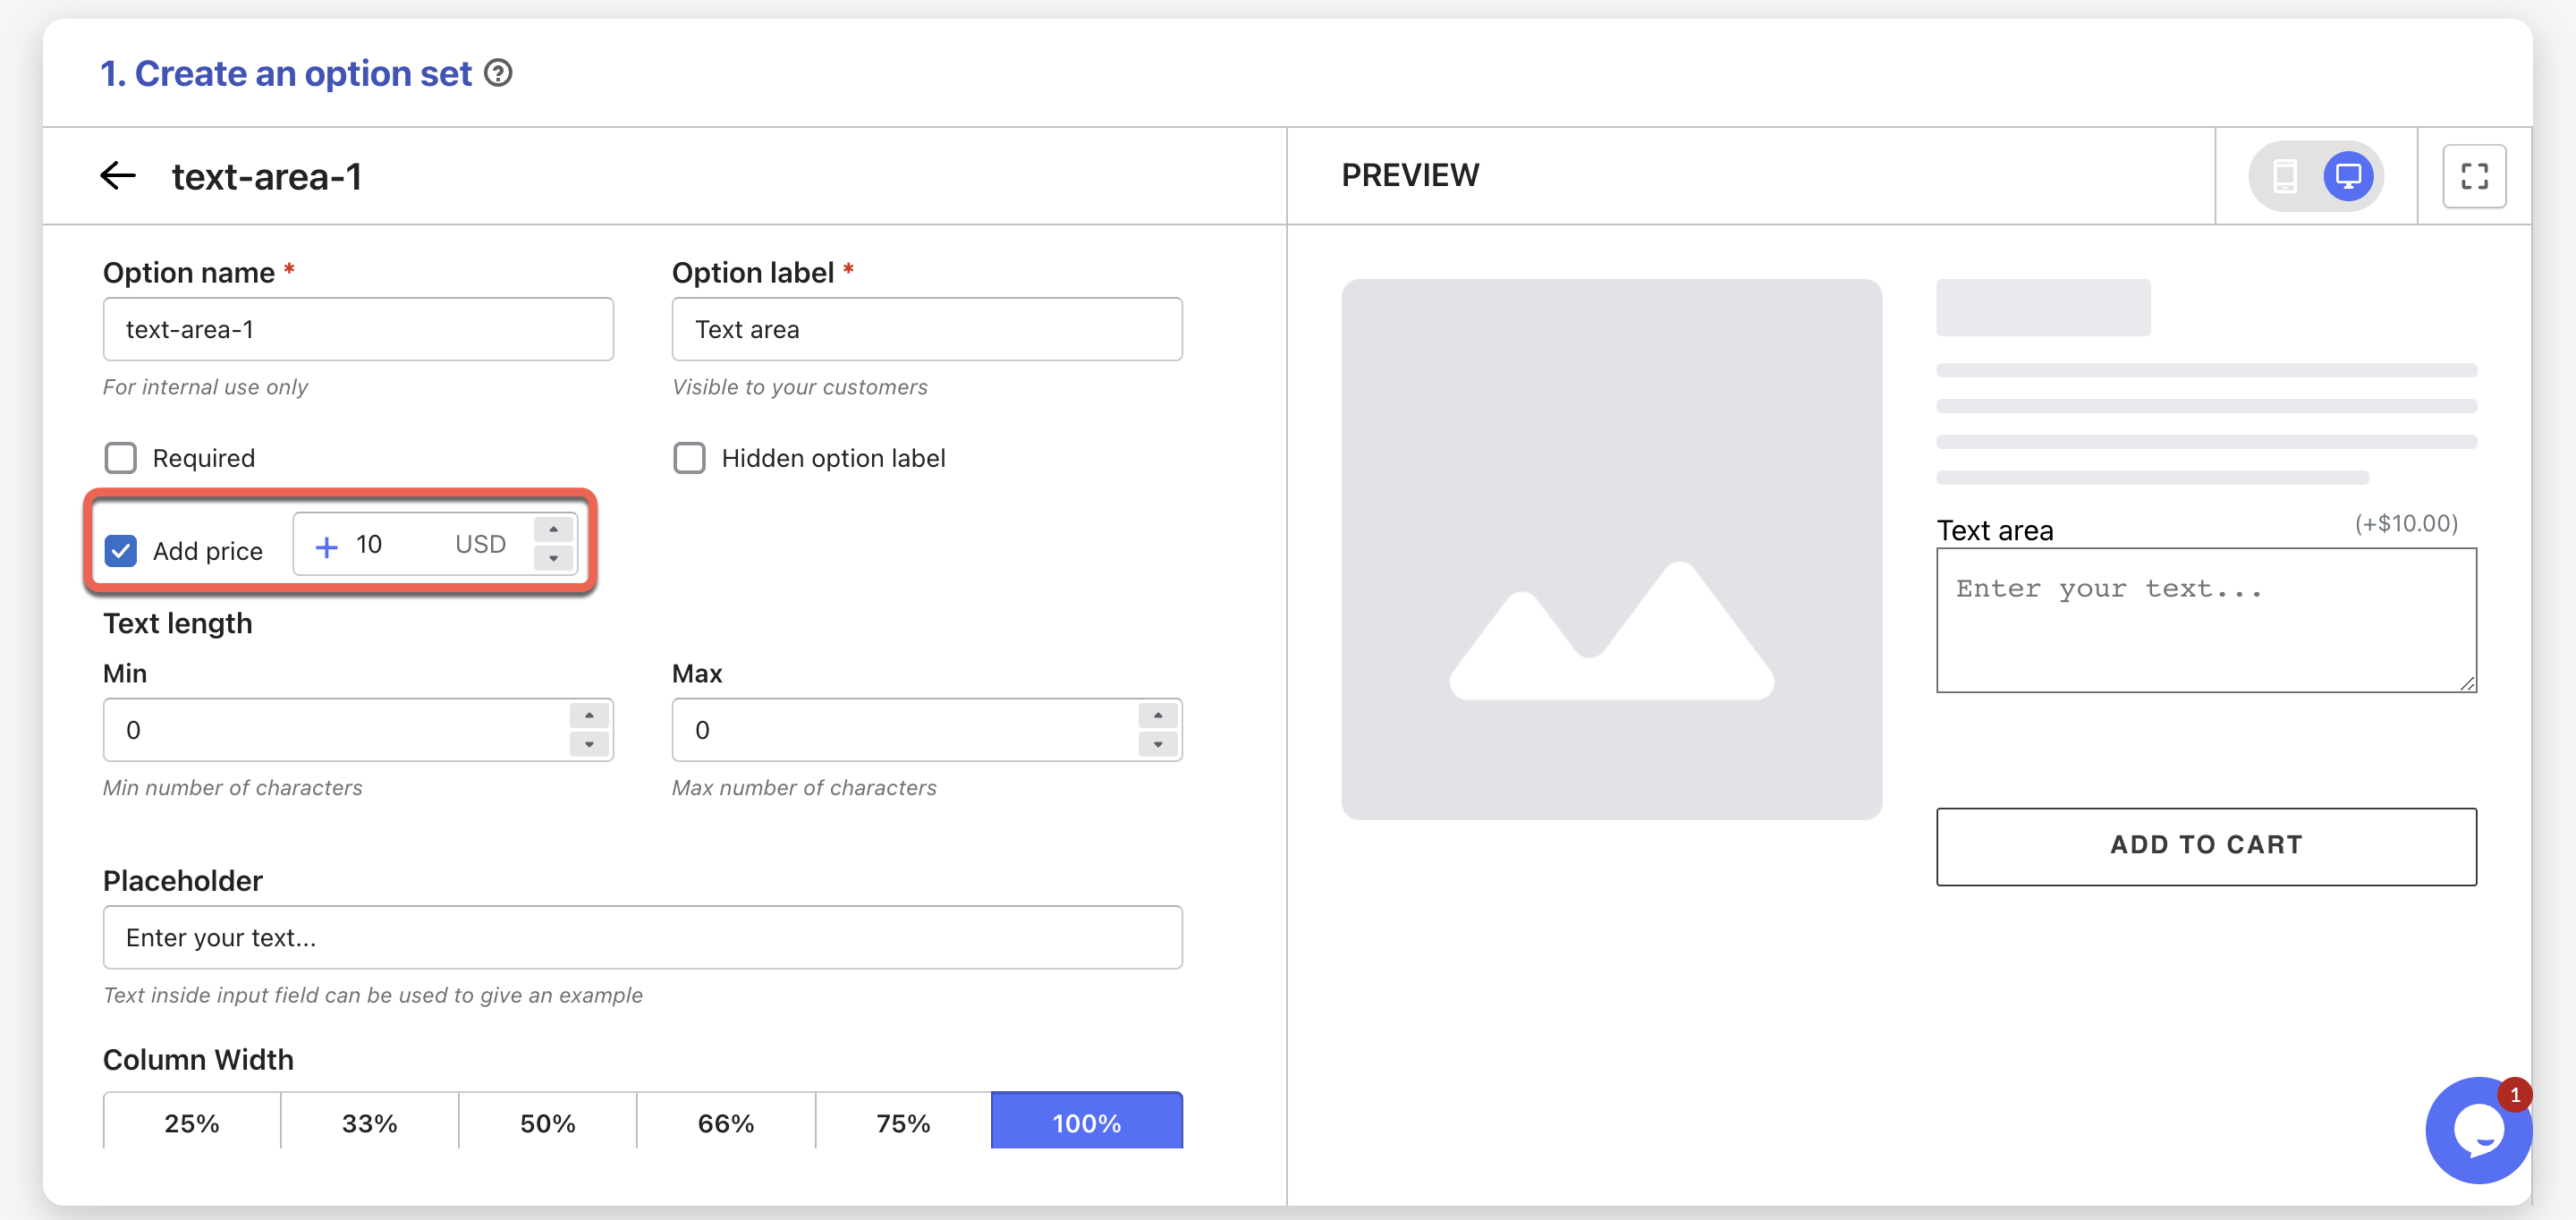Viewport: 2576px width, 1220px height.
Task: Switch preview to desktop view
Action: click(x=2347, y=176)
